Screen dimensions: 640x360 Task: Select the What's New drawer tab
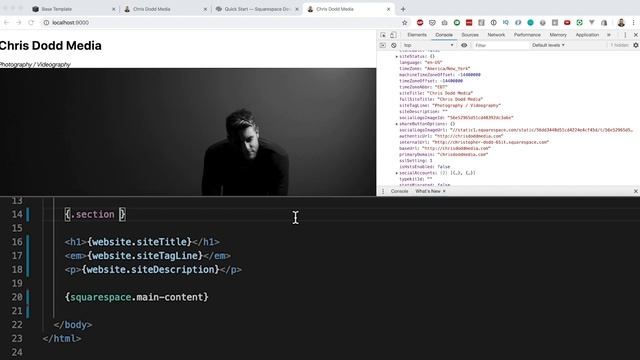point(427,191)
